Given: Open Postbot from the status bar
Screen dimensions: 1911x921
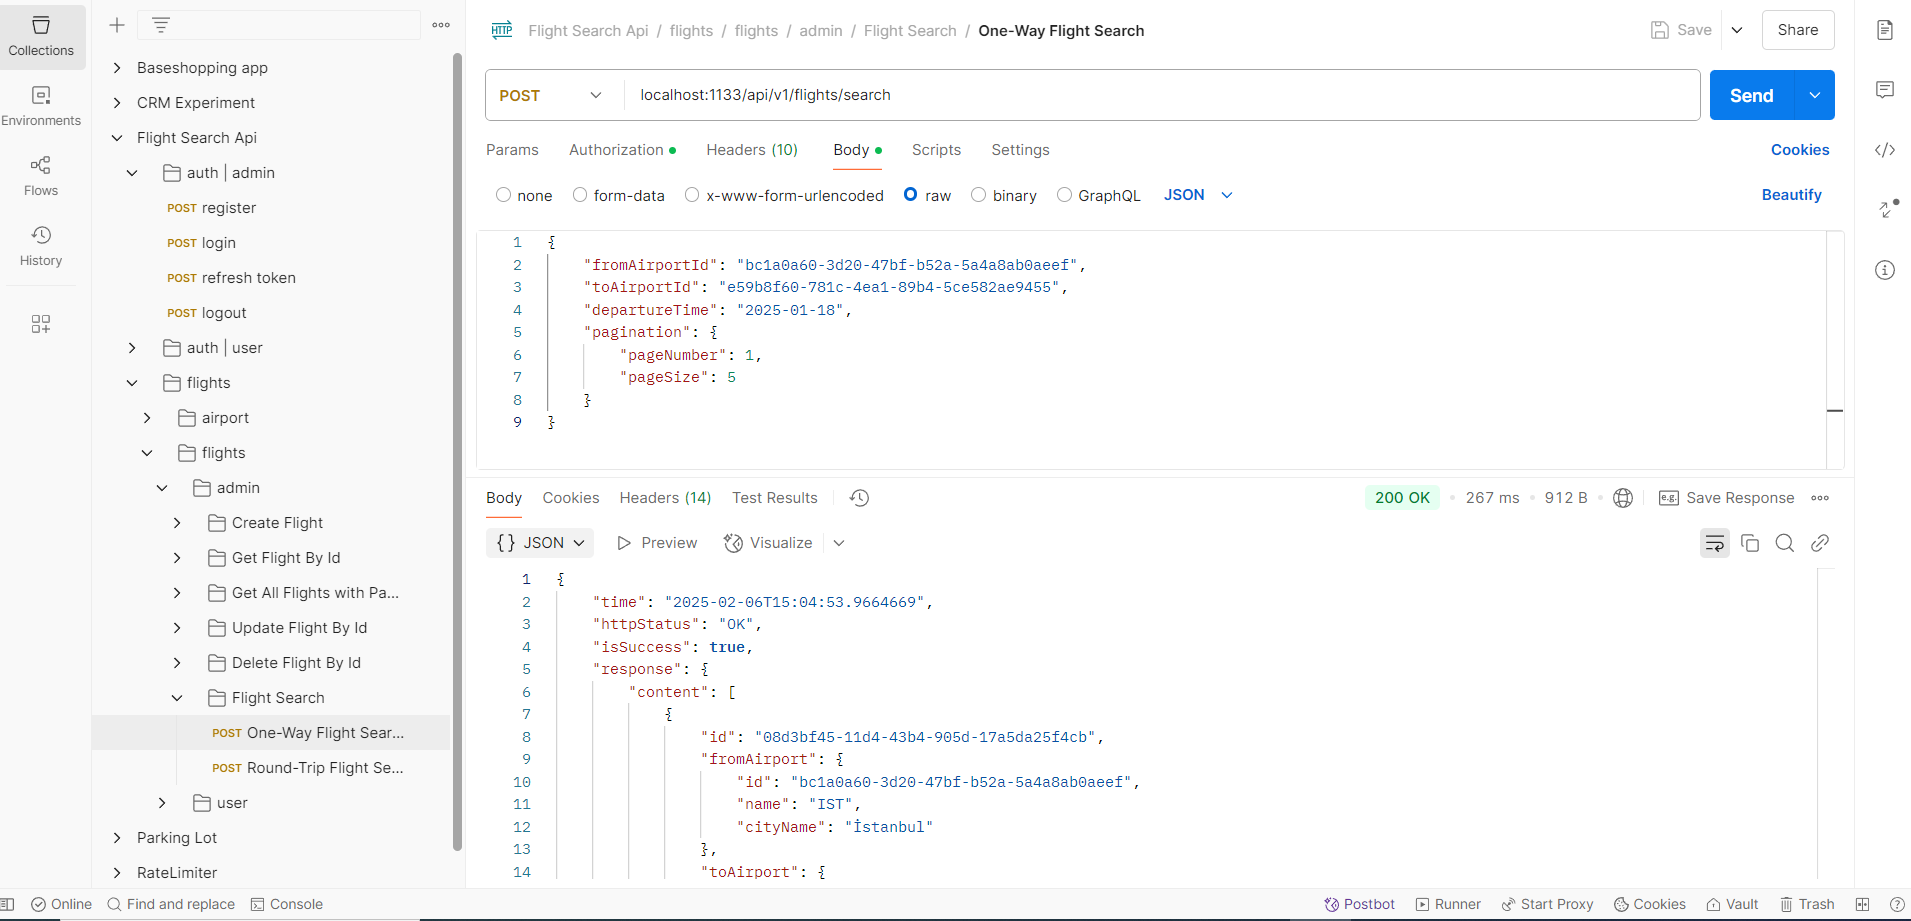Looking at the screenshot, I should pos(1359,904).
